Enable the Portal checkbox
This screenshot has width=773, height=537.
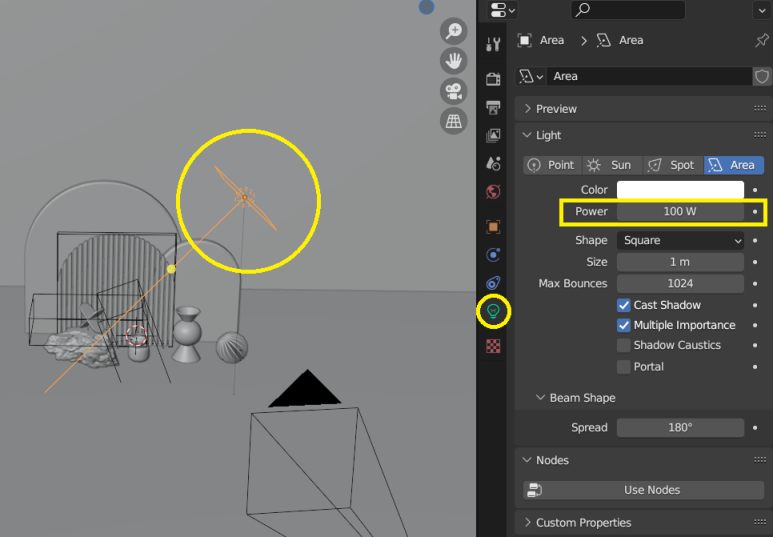pyautogui.click(x=624, y=367)
